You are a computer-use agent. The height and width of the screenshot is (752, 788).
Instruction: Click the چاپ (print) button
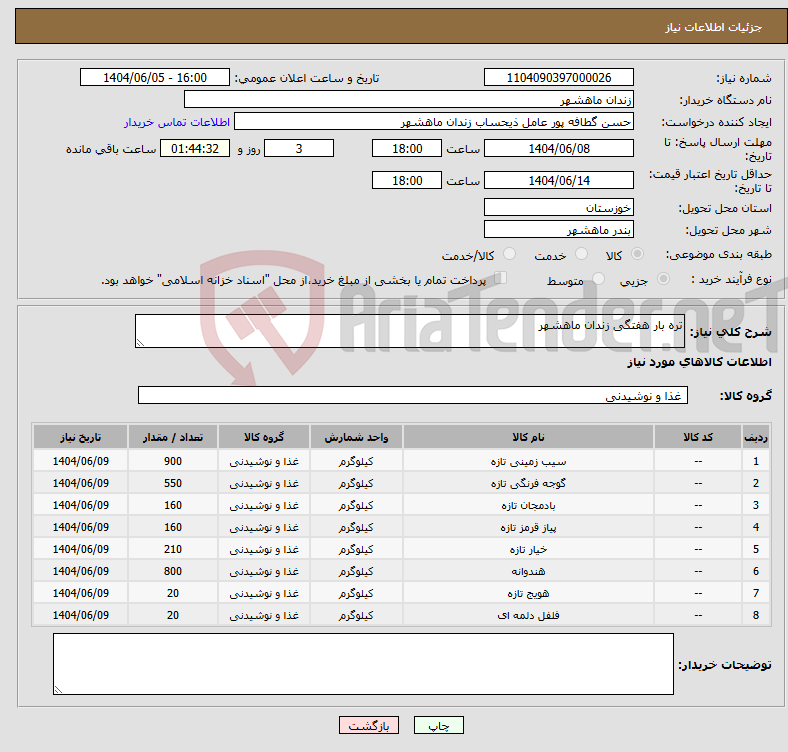pyautogui.click(x=438, y=726)
